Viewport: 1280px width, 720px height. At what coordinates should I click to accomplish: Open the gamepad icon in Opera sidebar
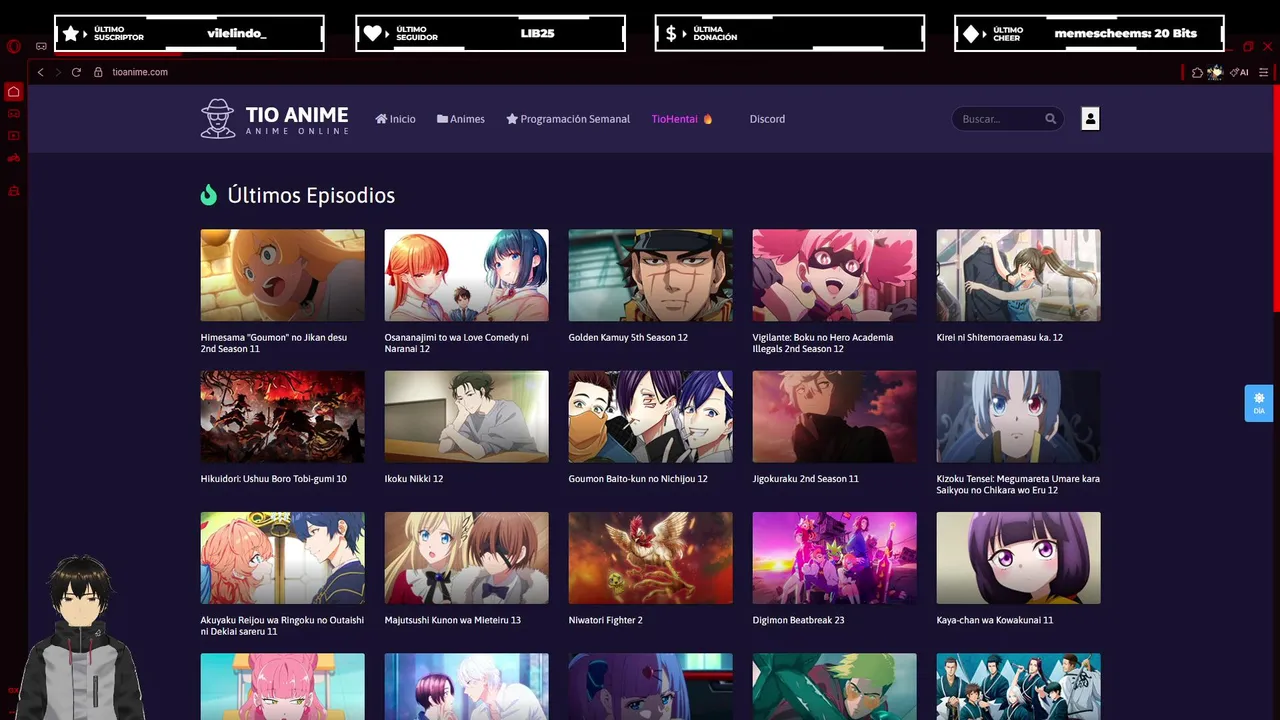tap(13, 113)
